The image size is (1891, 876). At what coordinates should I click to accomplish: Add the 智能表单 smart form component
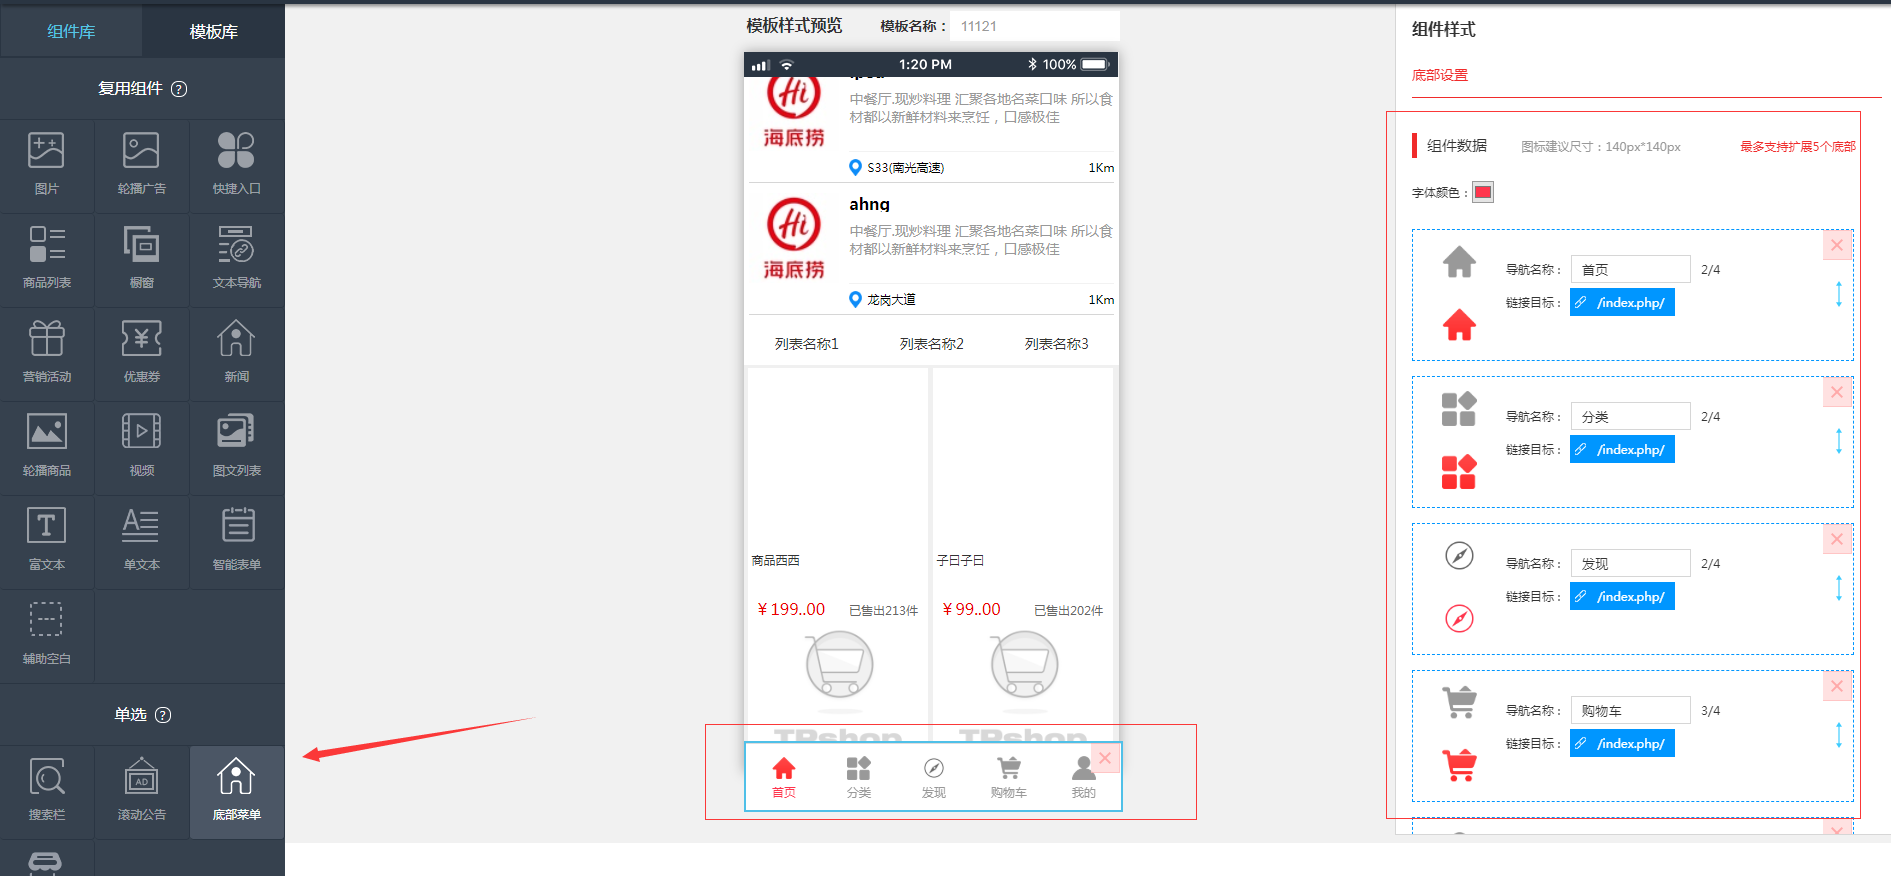[x=236, y=540]
